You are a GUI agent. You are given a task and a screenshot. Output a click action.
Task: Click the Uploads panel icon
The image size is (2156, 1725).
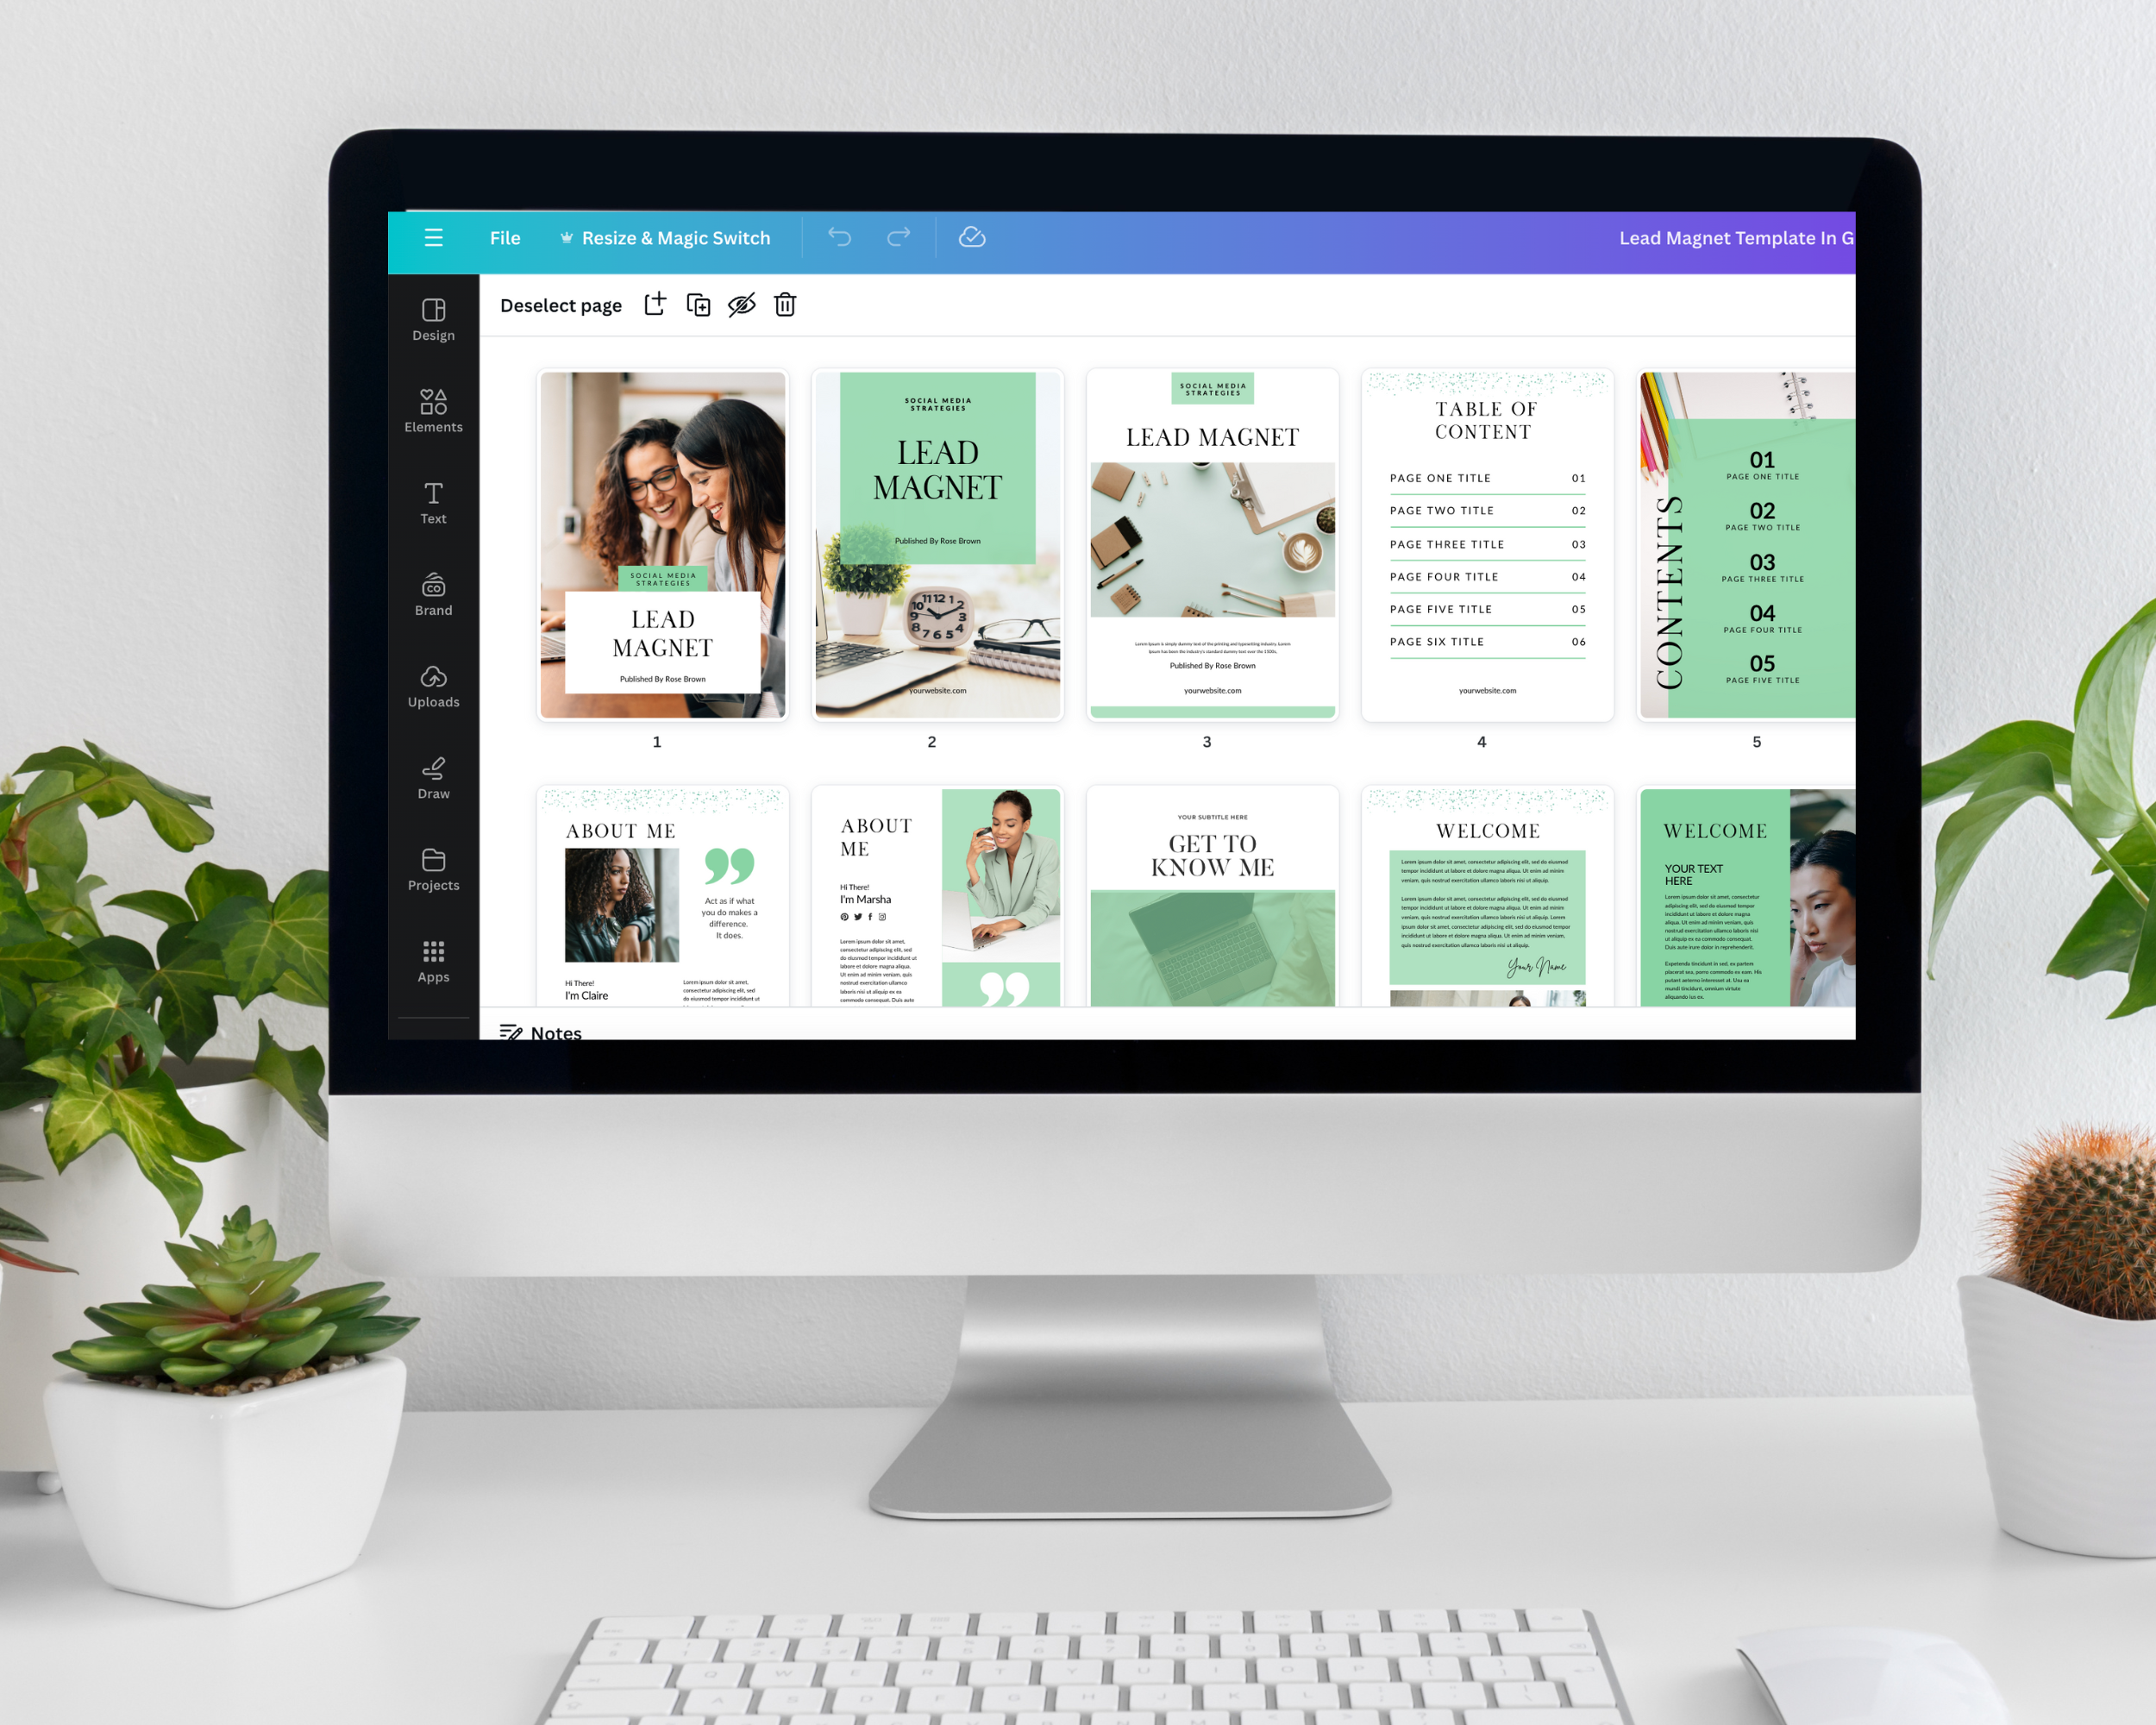(433, 683)
